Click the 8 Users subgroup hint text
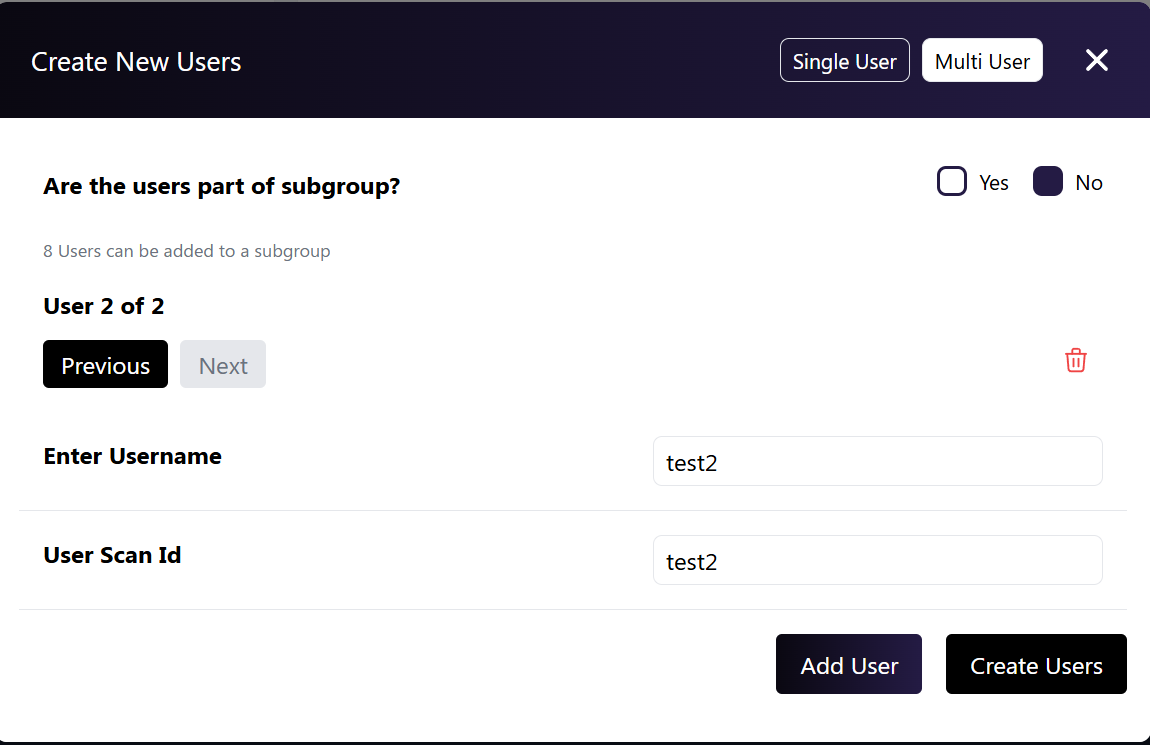Screen dimensions: 1150x745 pos(186,251)
